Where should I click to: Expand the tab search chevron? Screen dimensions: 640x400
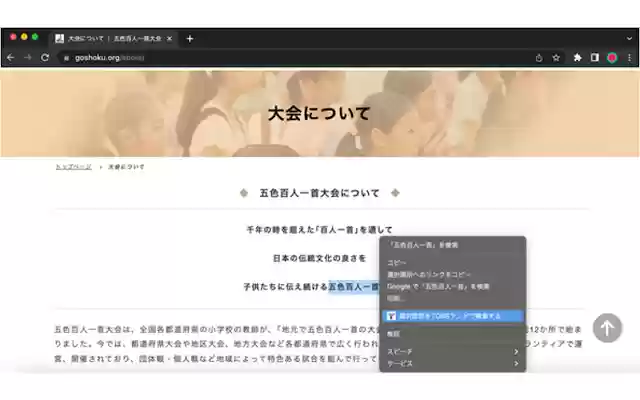pyautogui.click(x=629, y=38)
